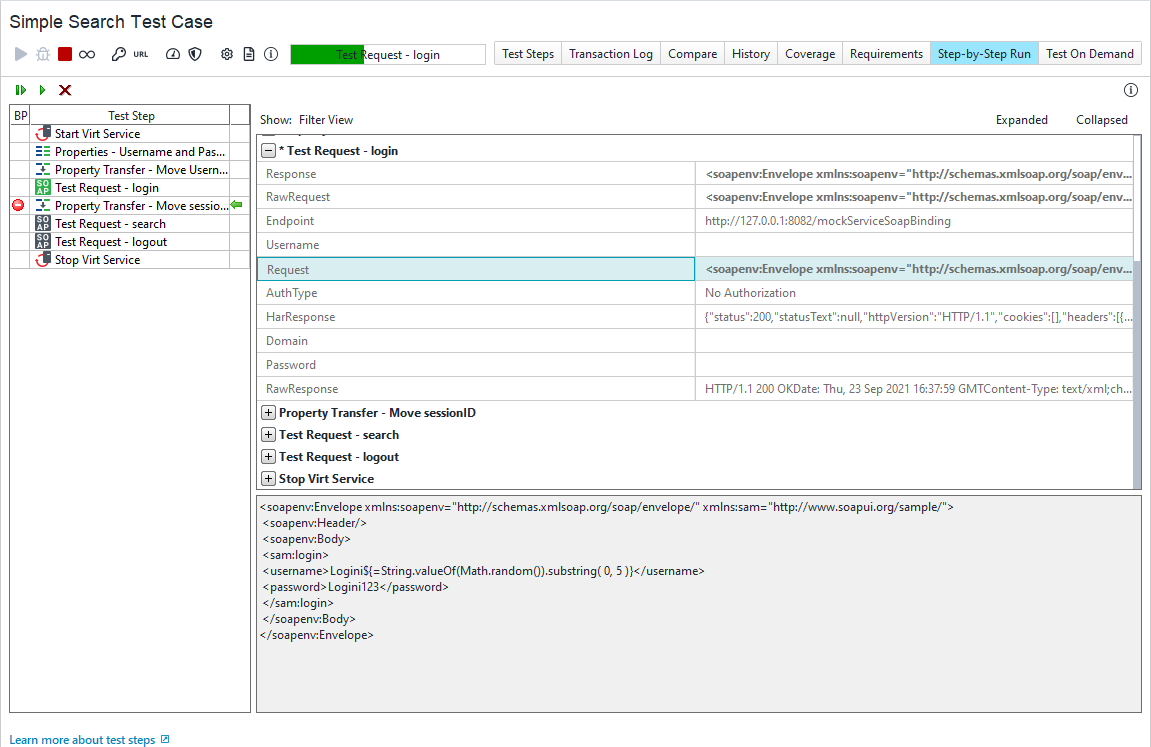The image size is (1151, 747).
Task: Expand the Property Transfer - Move sessionID node
Action: (268, 413)
